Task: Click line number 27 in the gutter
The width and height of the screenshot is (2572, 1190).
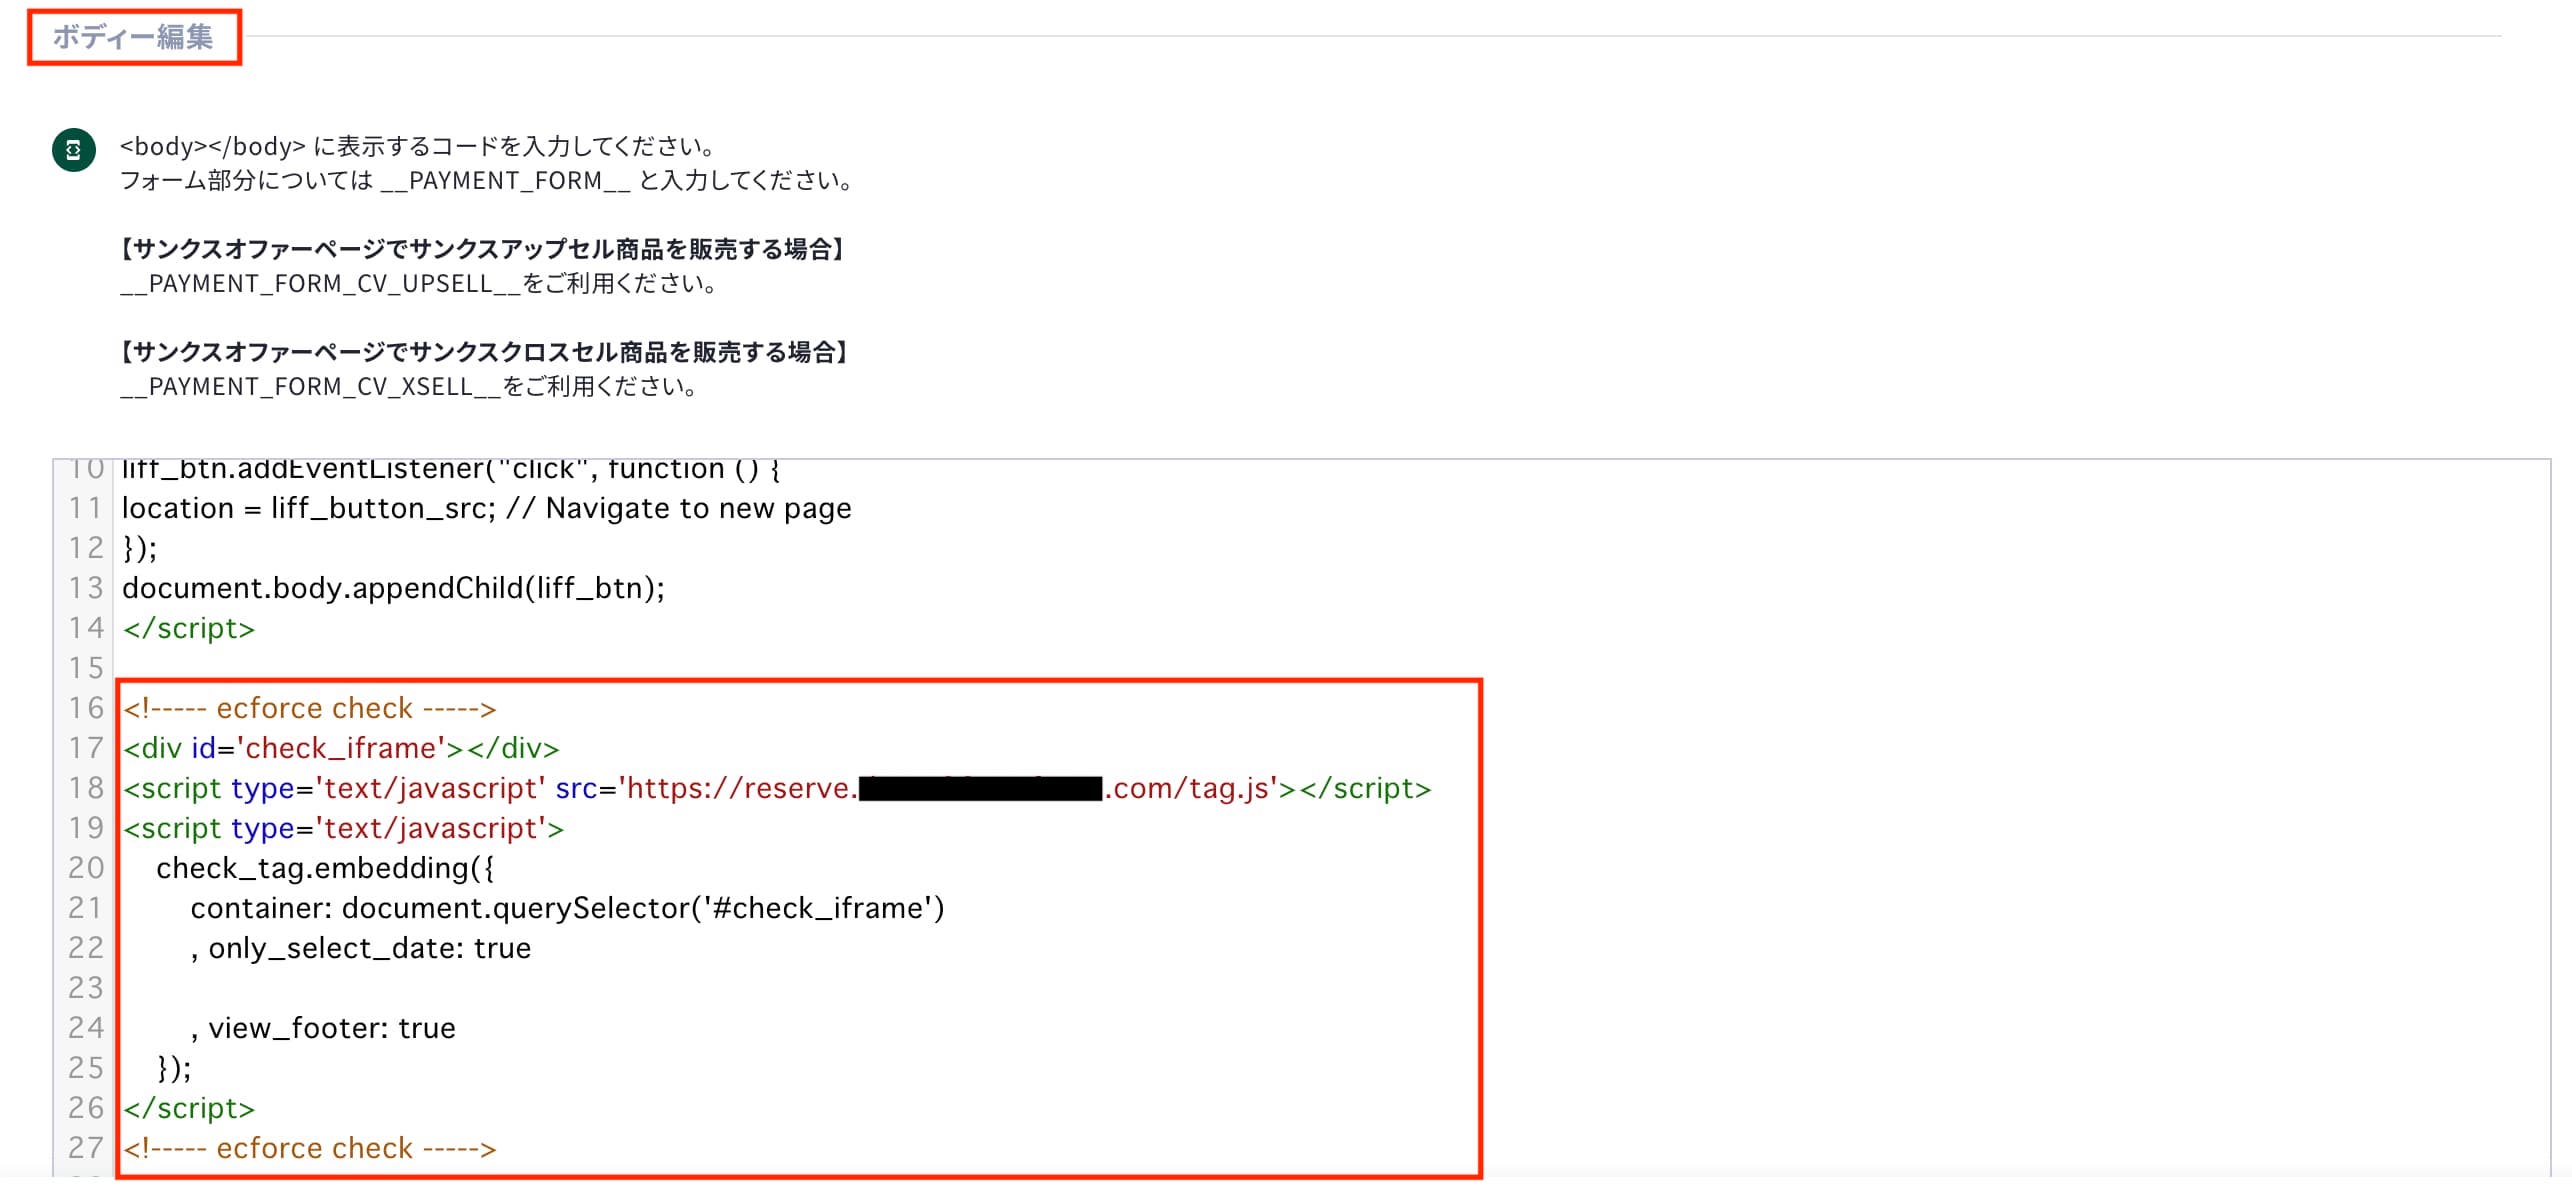Action: (x=86, y=1148)
